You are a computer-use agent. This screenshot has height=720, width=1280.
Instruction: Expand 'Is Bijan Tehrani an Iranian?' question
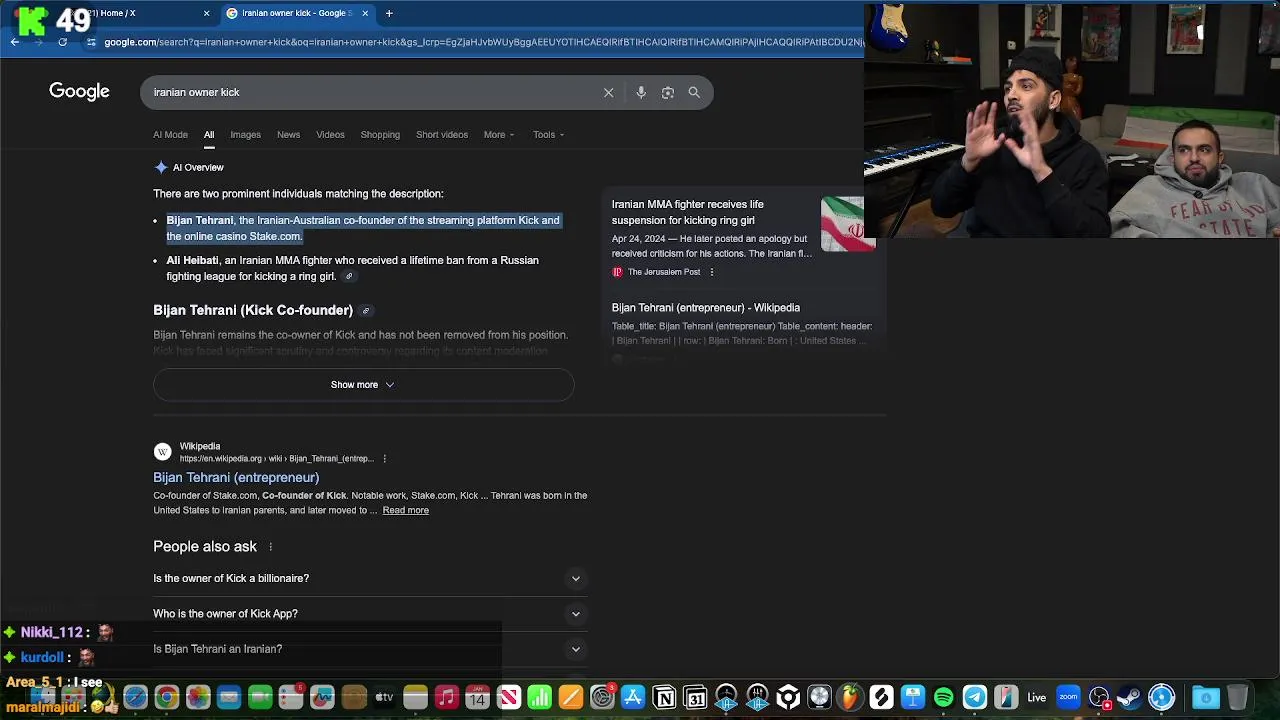[x=370, y=649]
